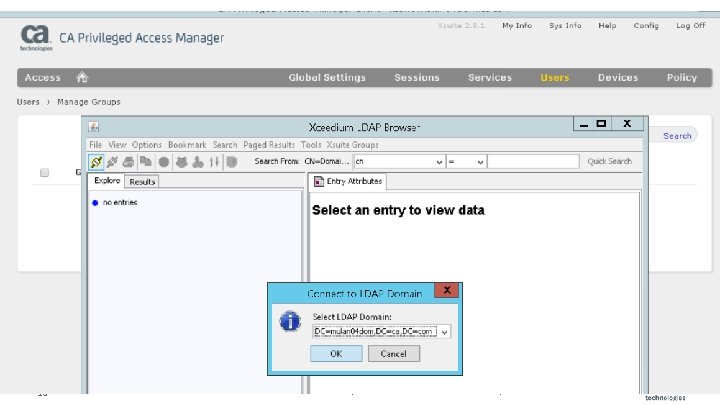Click the CA technologies logo
This screenshot has width=720, height=405.
(36, 38)
